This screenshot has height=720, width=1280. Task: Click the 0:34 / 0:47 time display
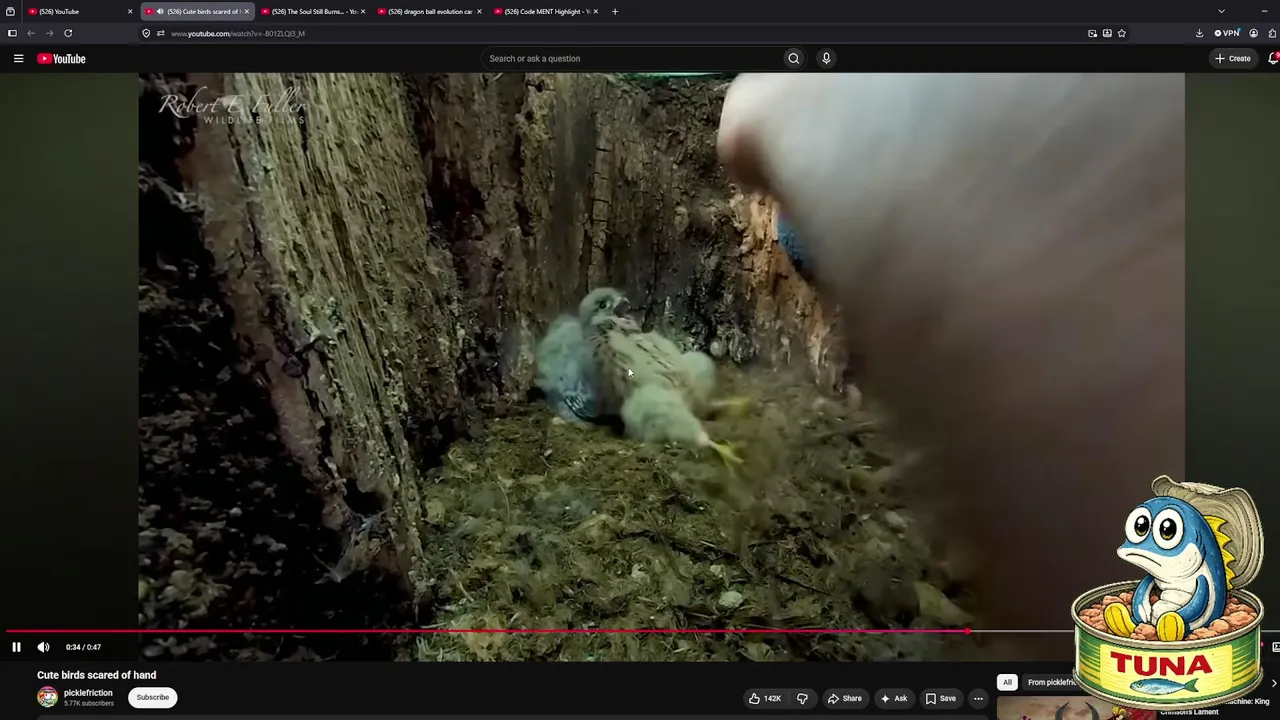pyautogui.click(x=83, y=647)
